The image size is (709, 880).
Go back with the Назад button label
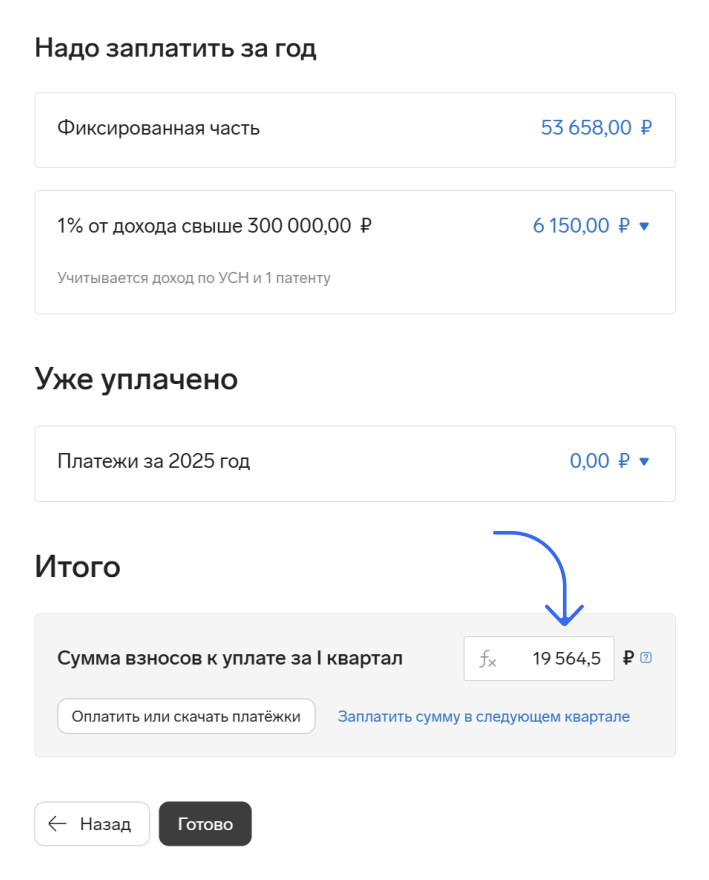click(106, 824)
